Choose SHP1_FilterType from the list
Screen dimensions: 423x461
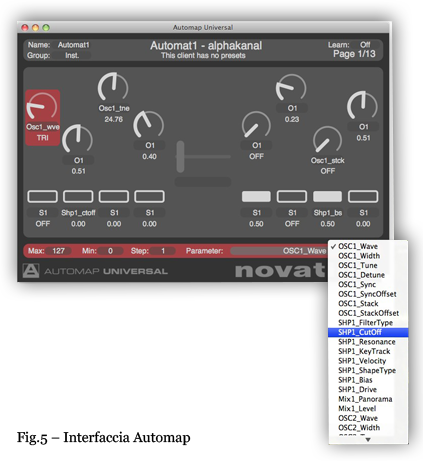[368, 323]
